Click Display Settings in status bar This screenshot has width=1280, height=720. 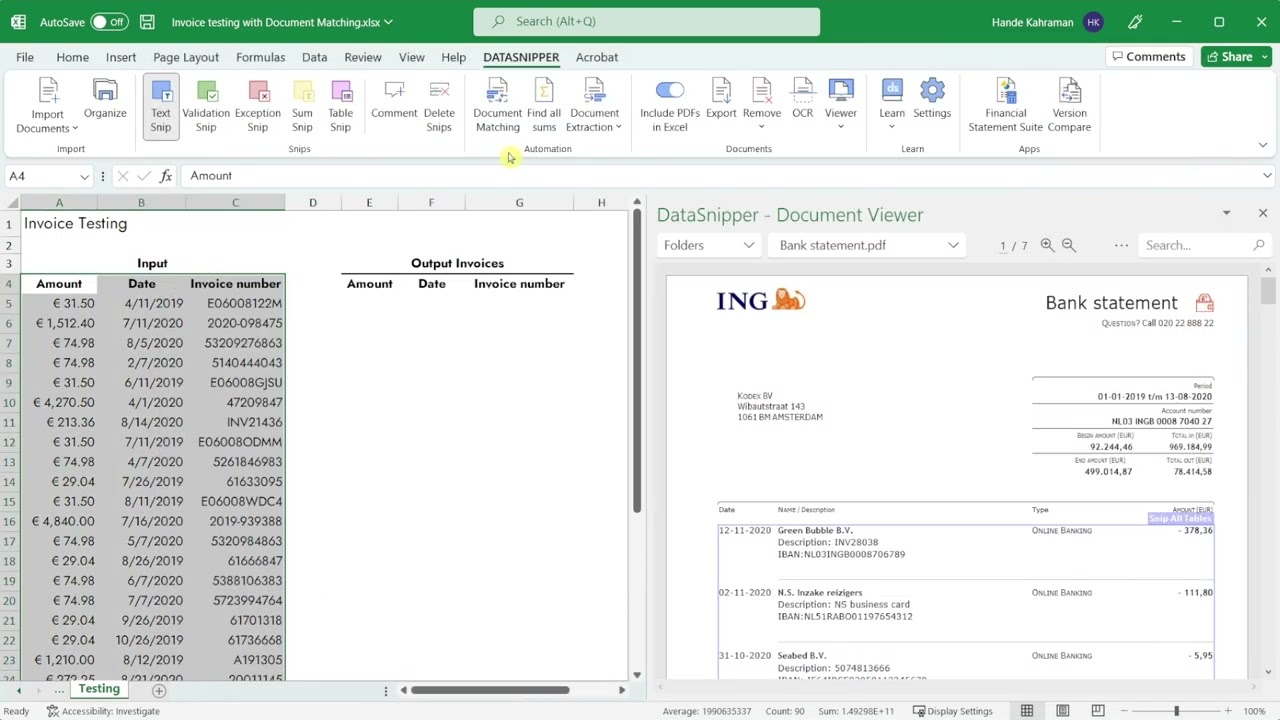click(x=952, y=711)
